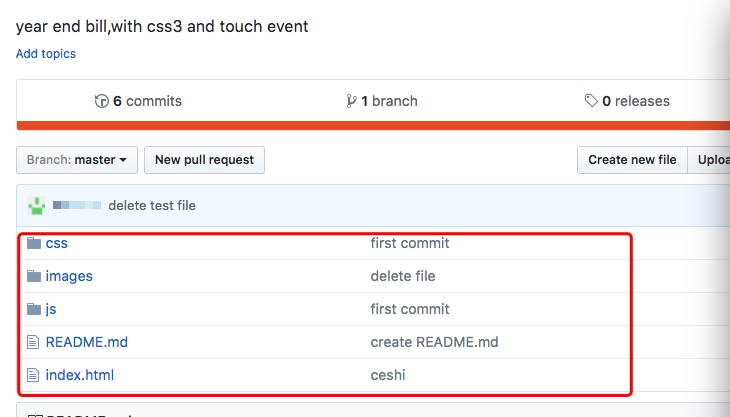Click the images folder icon
The image size is (730, 417).
click(x=34, y=276)
